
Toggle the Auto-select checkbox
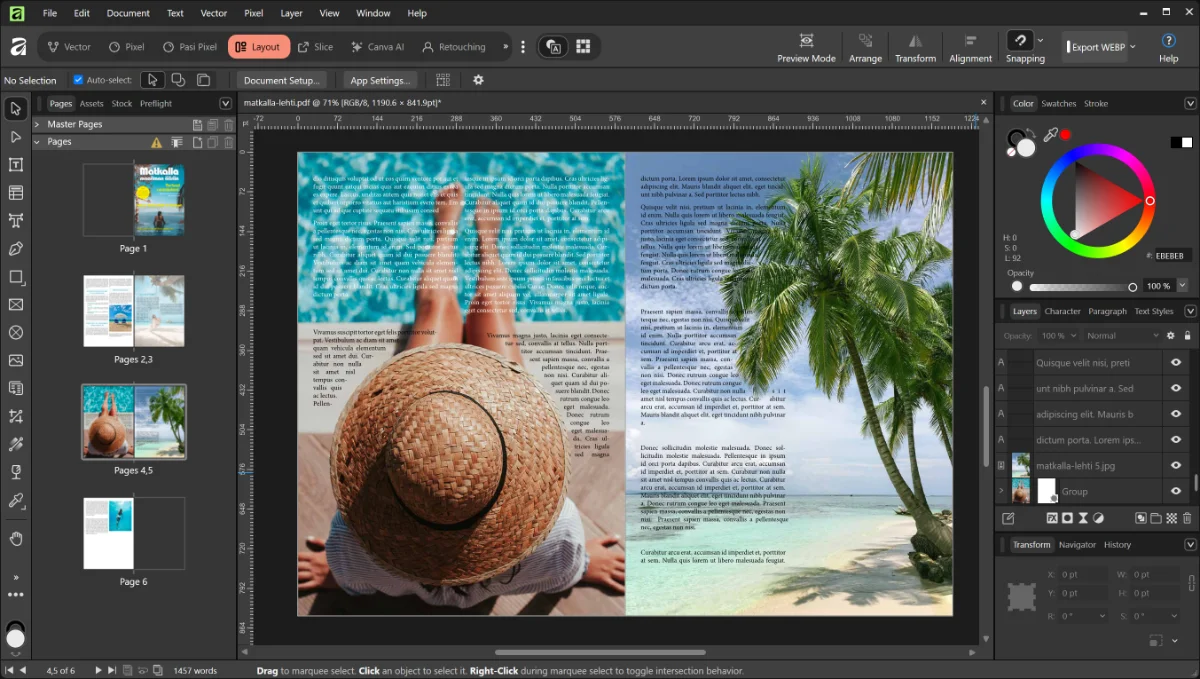tap(78, 80)
